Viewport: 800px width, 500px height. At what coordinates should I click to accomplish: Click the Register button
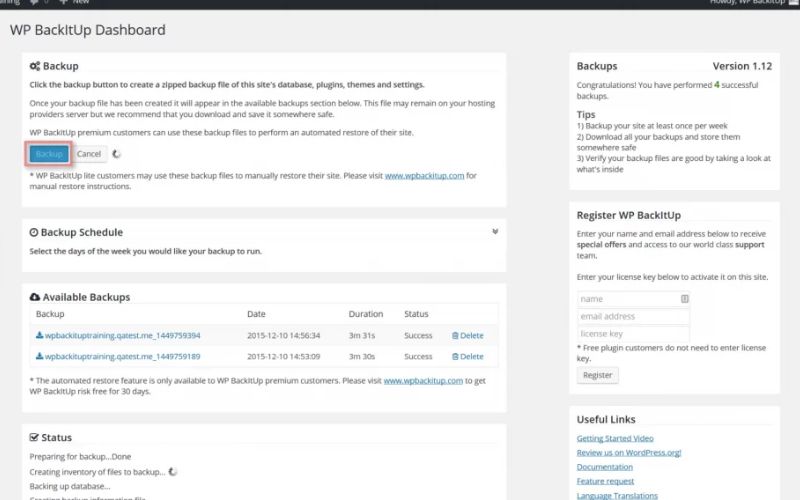coord(597,375)
